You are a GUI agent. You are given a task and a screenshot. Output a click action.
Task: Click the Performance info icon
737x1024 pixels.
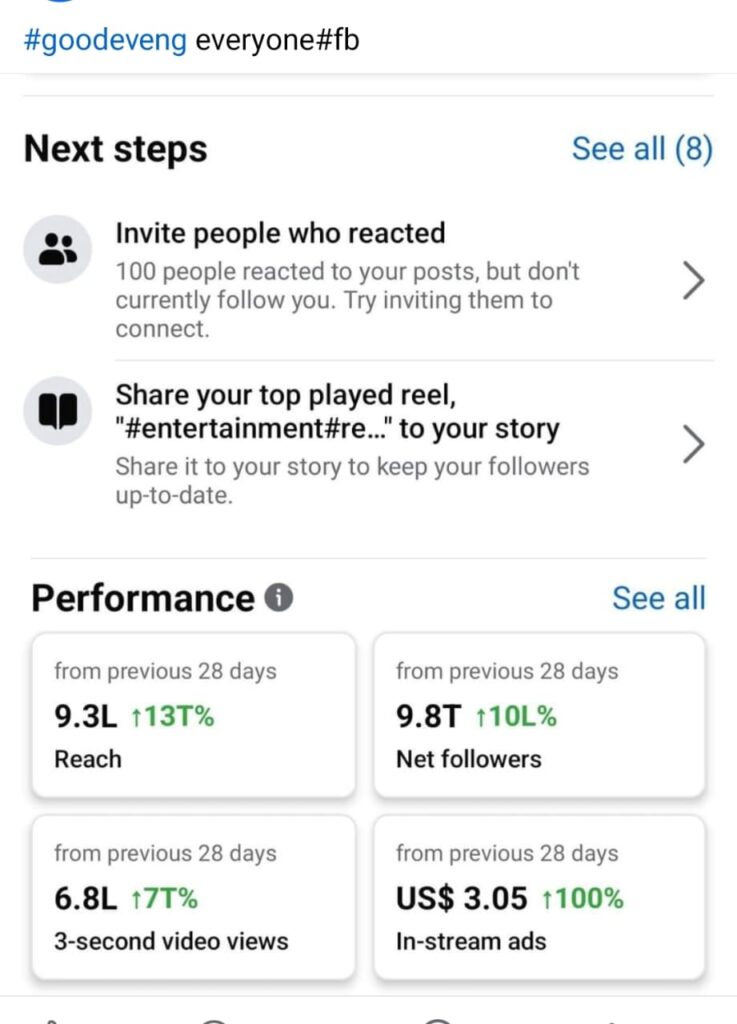tap(279, 598)
